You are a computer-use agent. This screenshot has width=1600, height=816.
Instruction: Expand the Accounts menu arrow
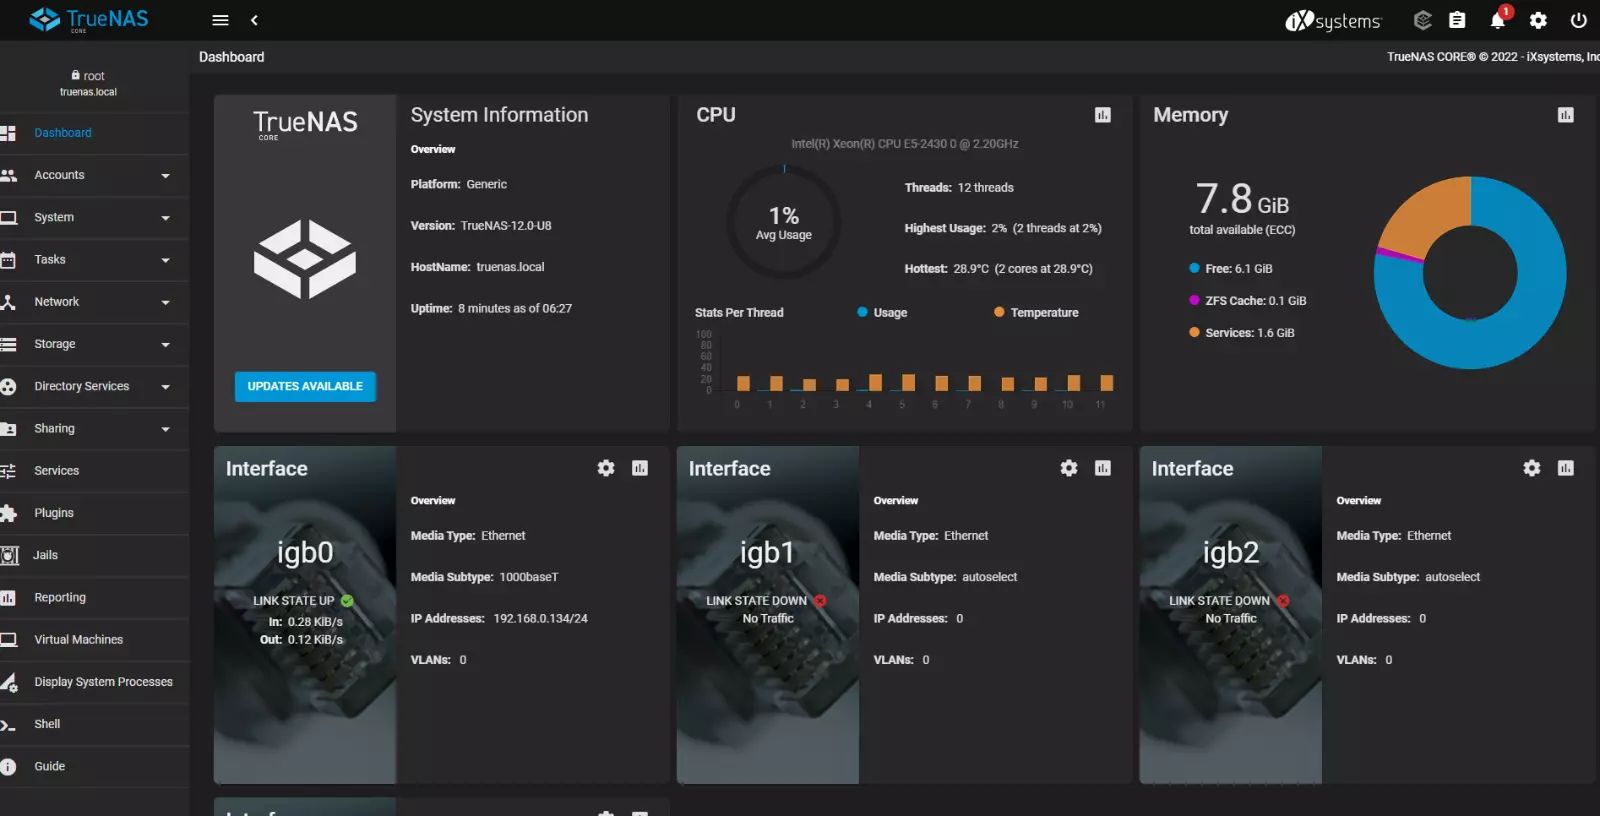tap(165, 176)
